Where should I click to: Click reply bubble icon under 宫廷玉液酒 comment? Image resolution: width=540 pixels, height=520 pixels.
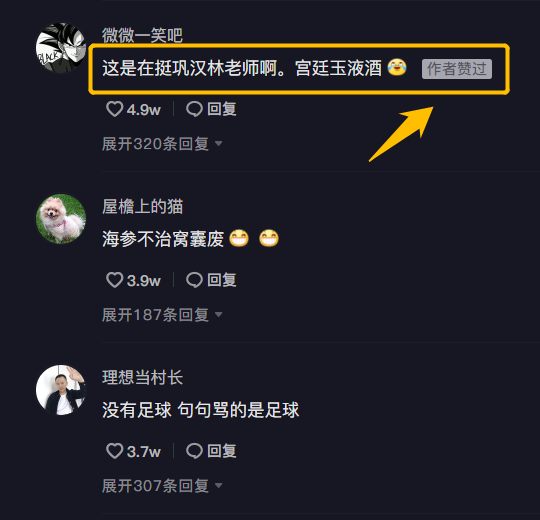tap(194, 109)
